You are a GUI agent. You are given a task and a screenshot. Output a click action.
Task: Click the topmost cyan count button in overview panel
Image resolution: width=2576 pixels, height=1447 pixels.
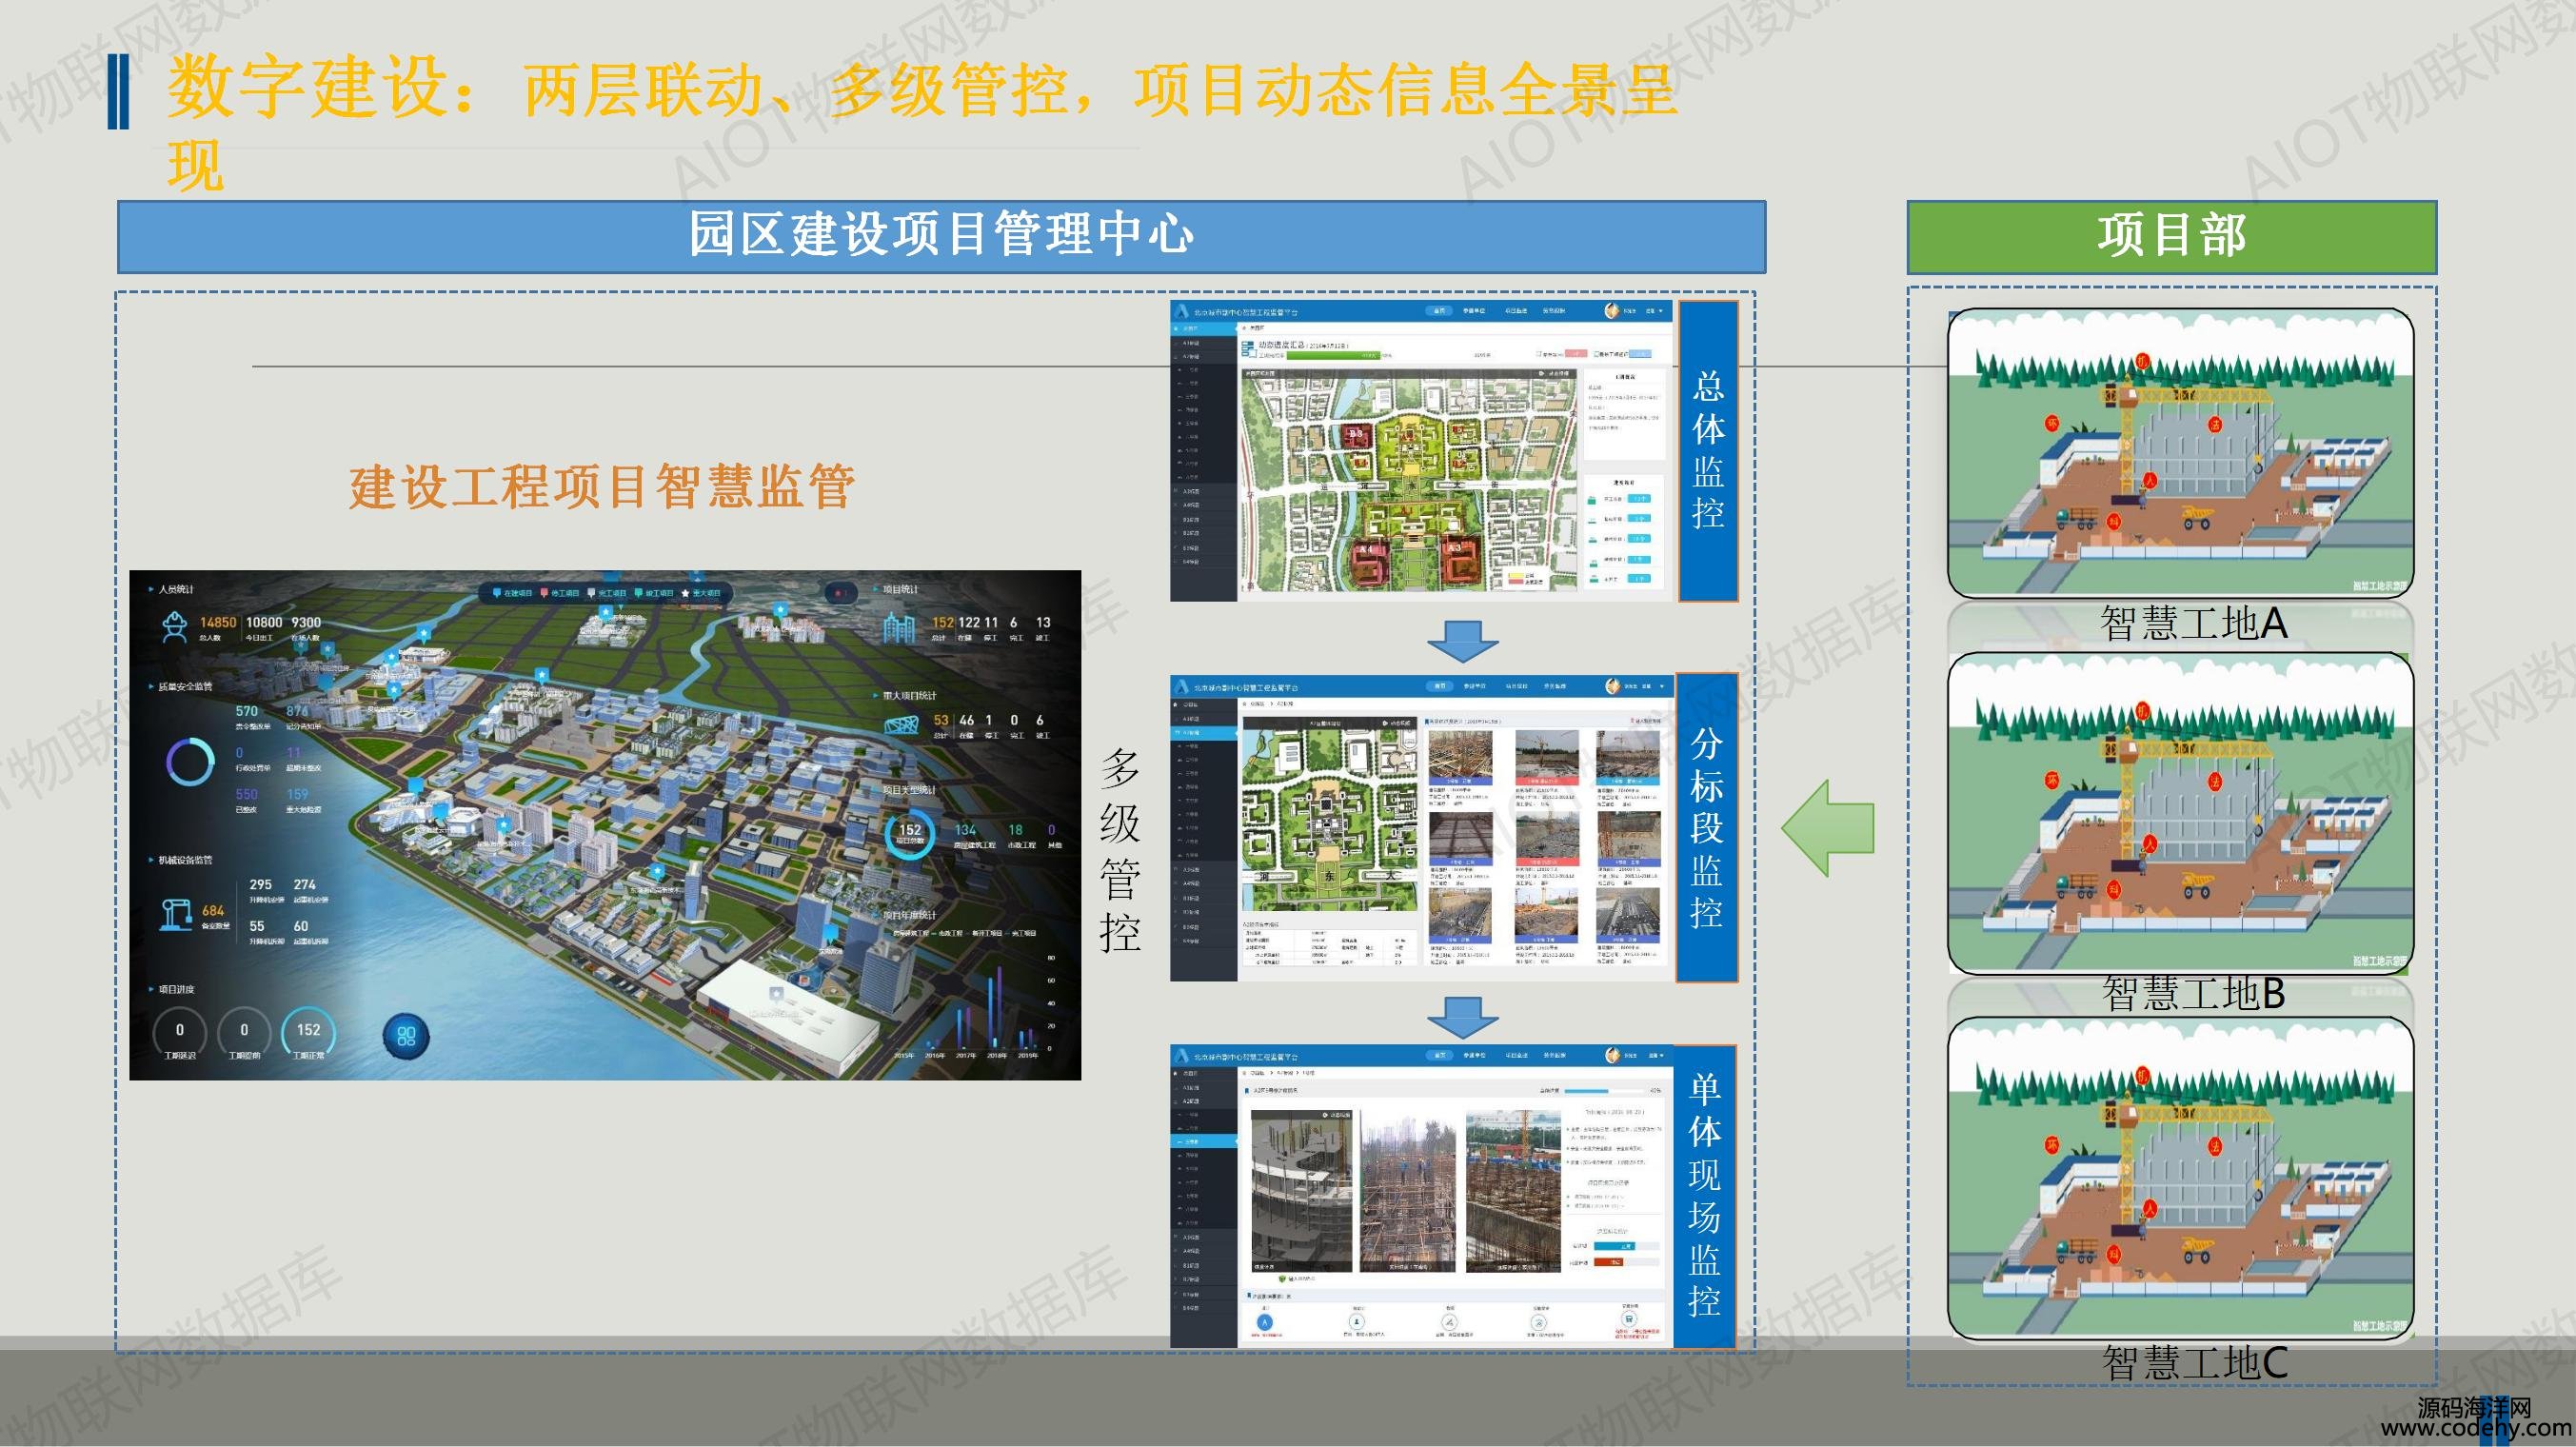[1639, 498]
